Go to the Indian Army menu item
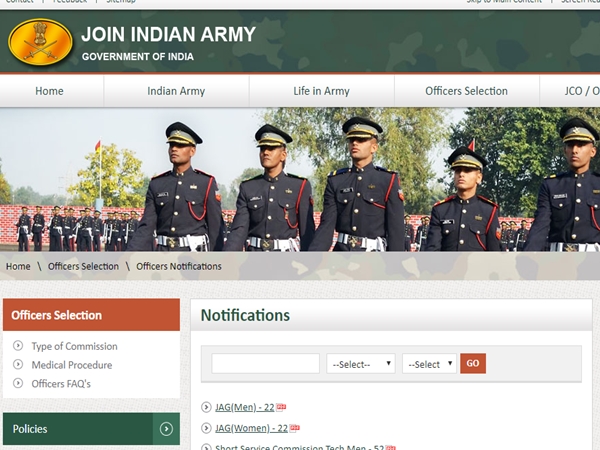 coord(176,91)
